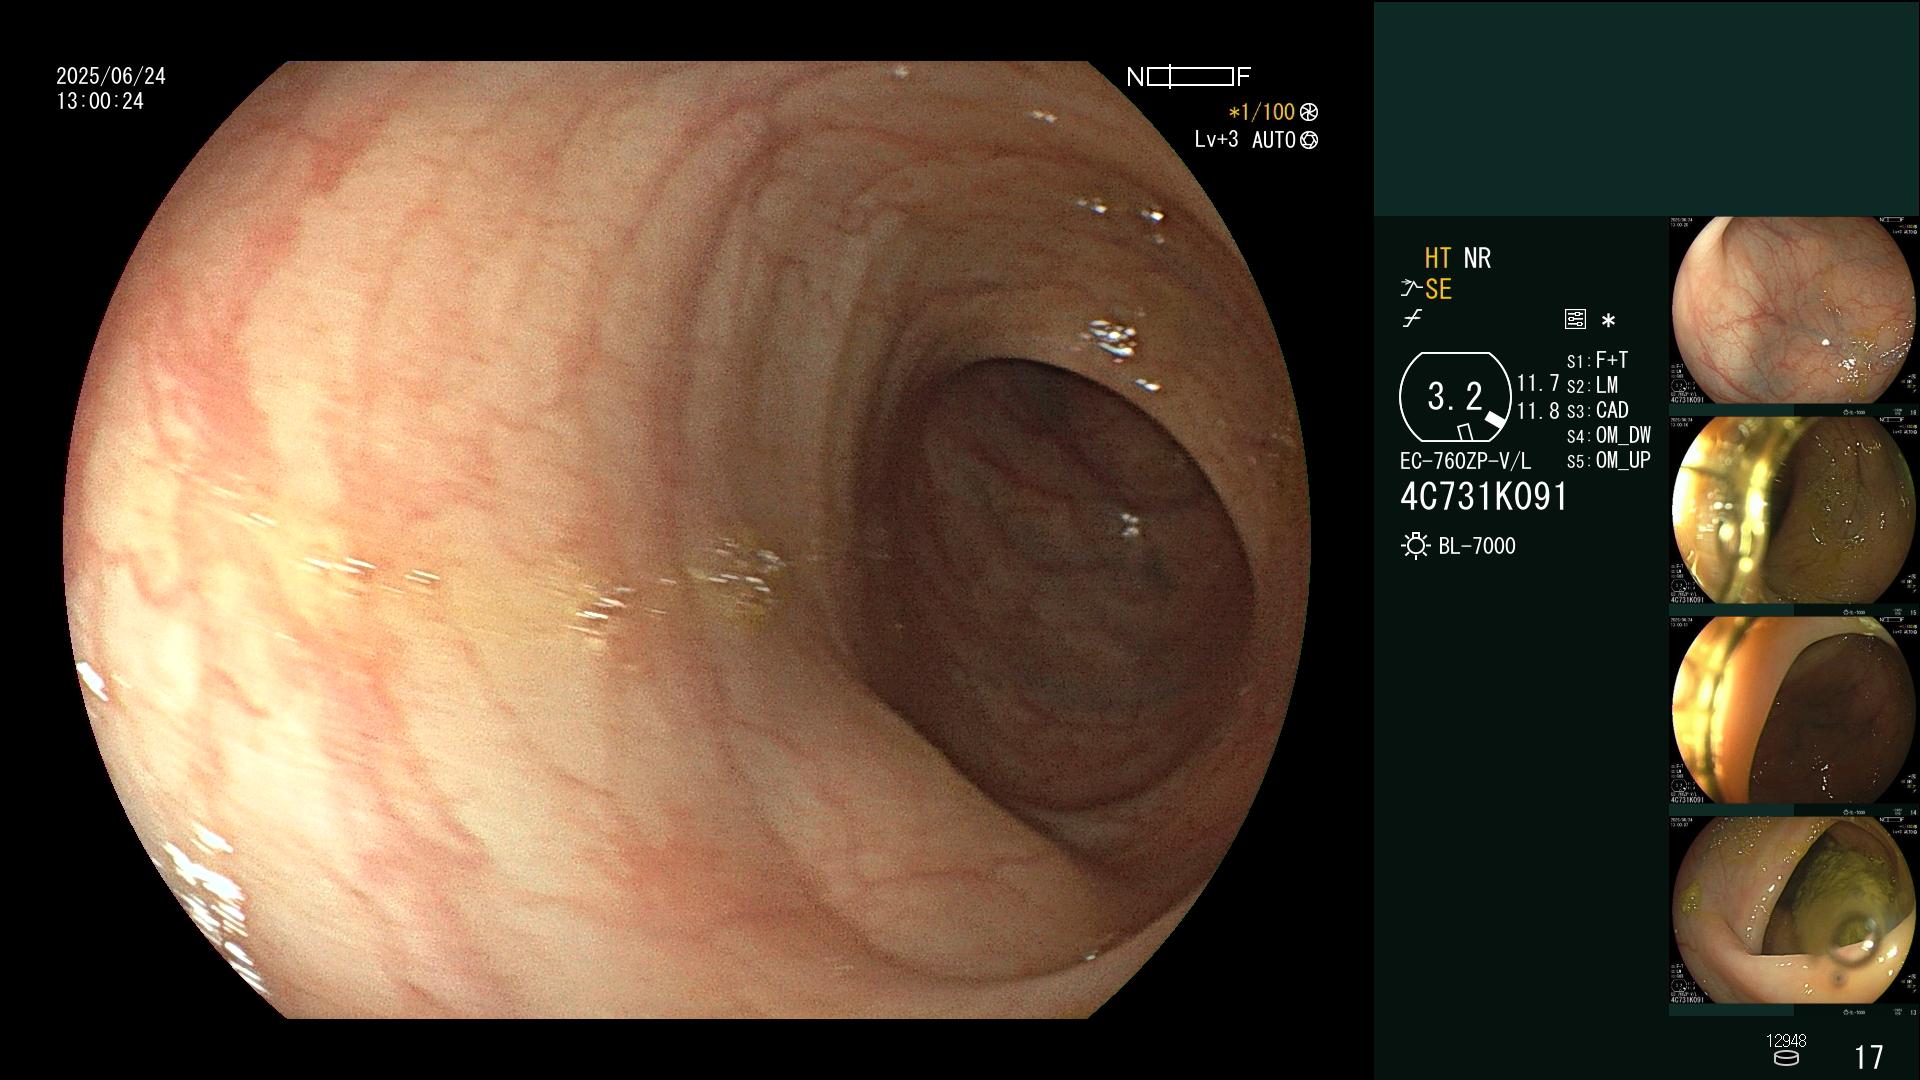The height and width of the screenshot is (1080, 1920).
Task: Click the asterisk indicator beside settings icon
Action: [1608, 321]
